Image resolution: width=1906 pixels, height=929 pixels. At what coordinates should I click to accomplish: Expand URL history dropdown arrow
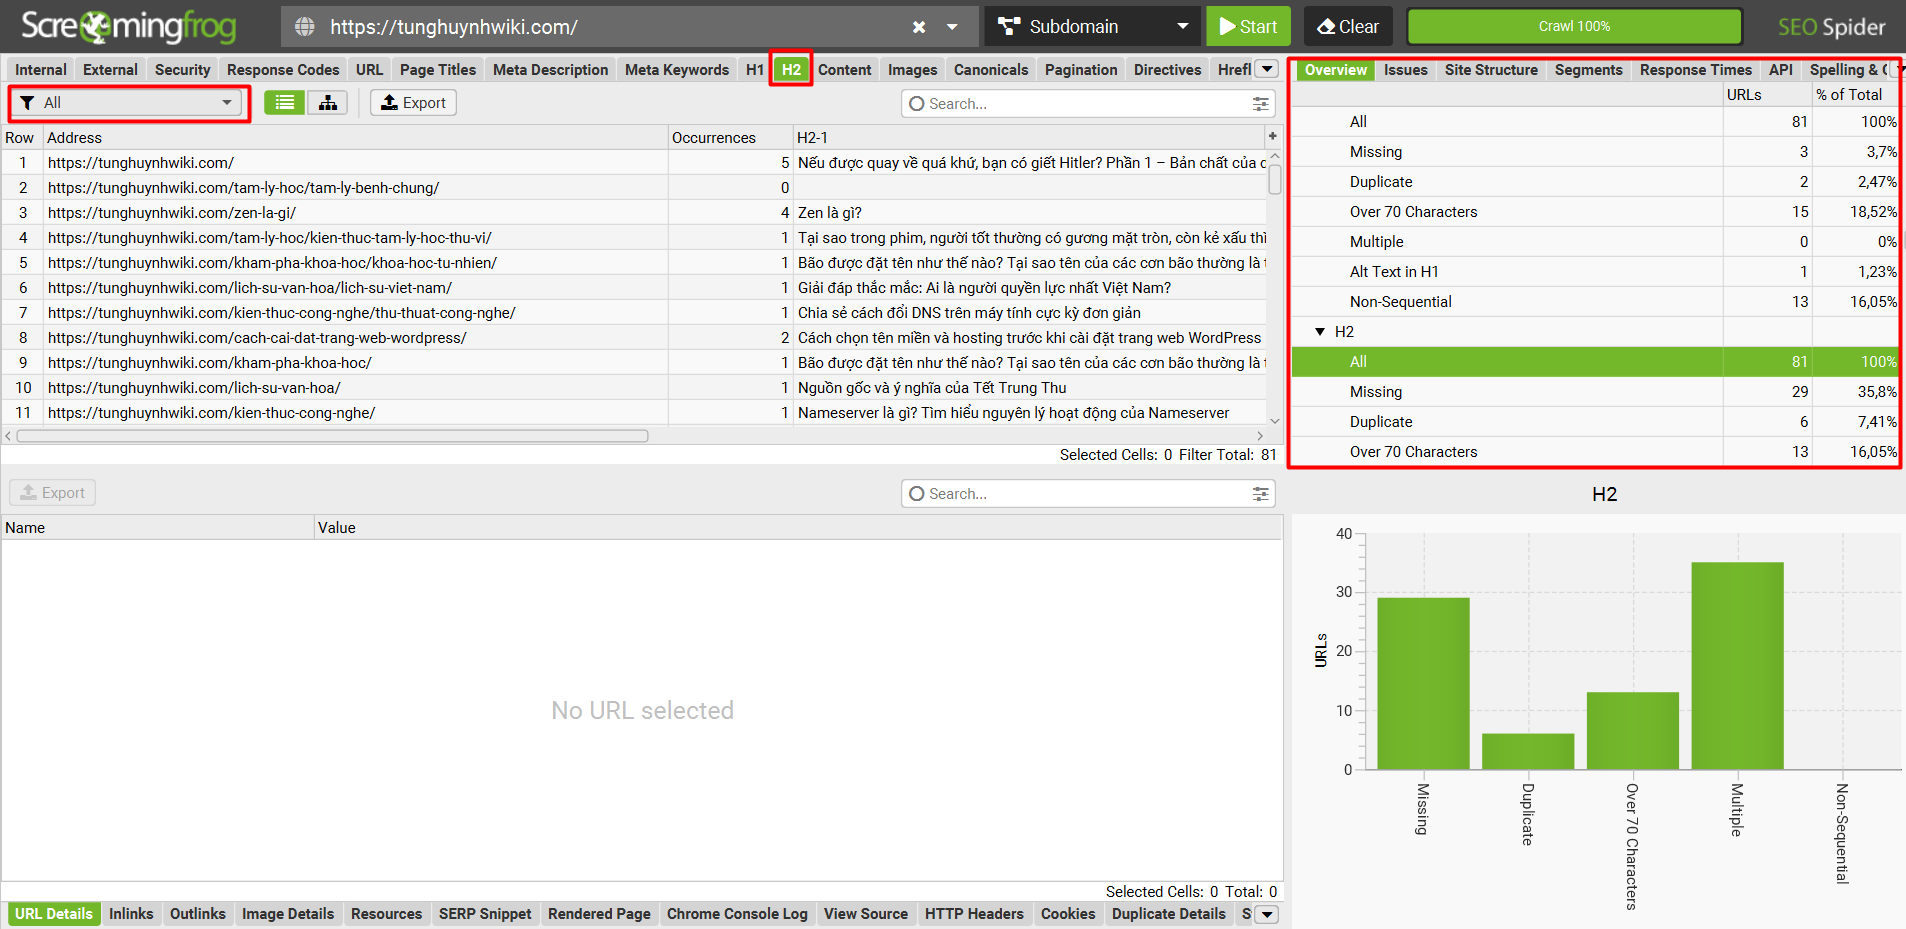tap(952, 27)
